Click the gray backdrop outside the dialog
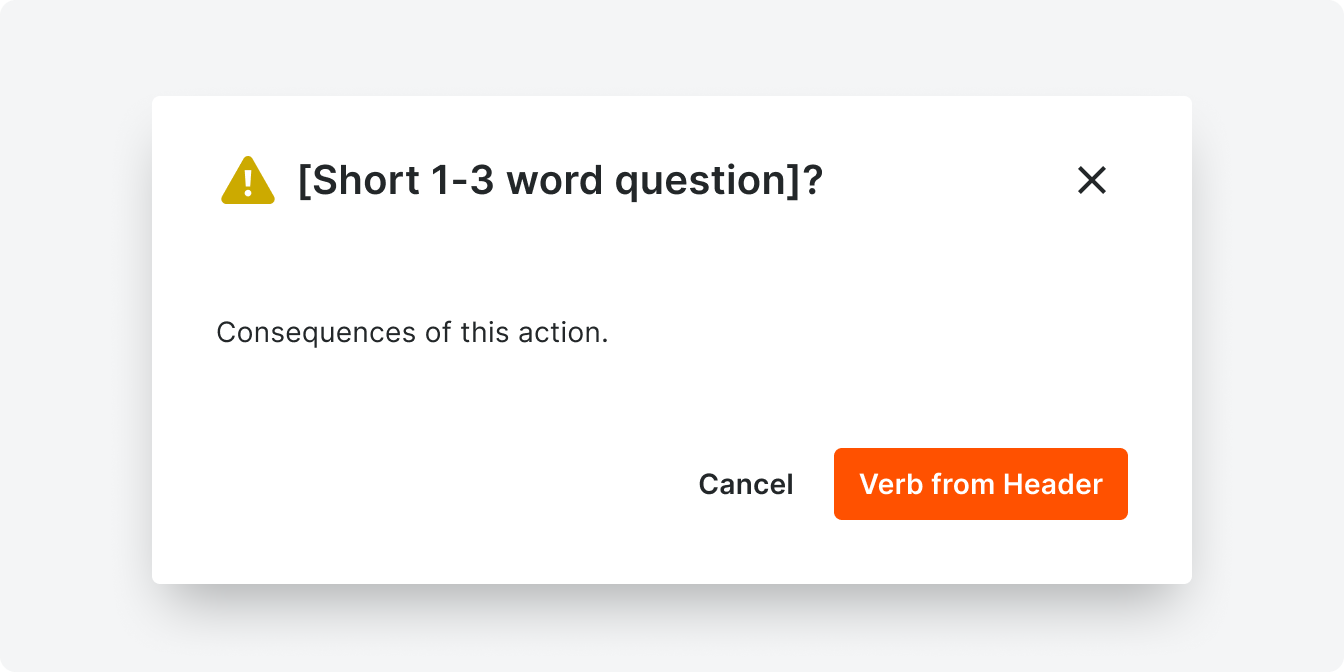The width and height of the screenshot is (1344, 672). 70,336
